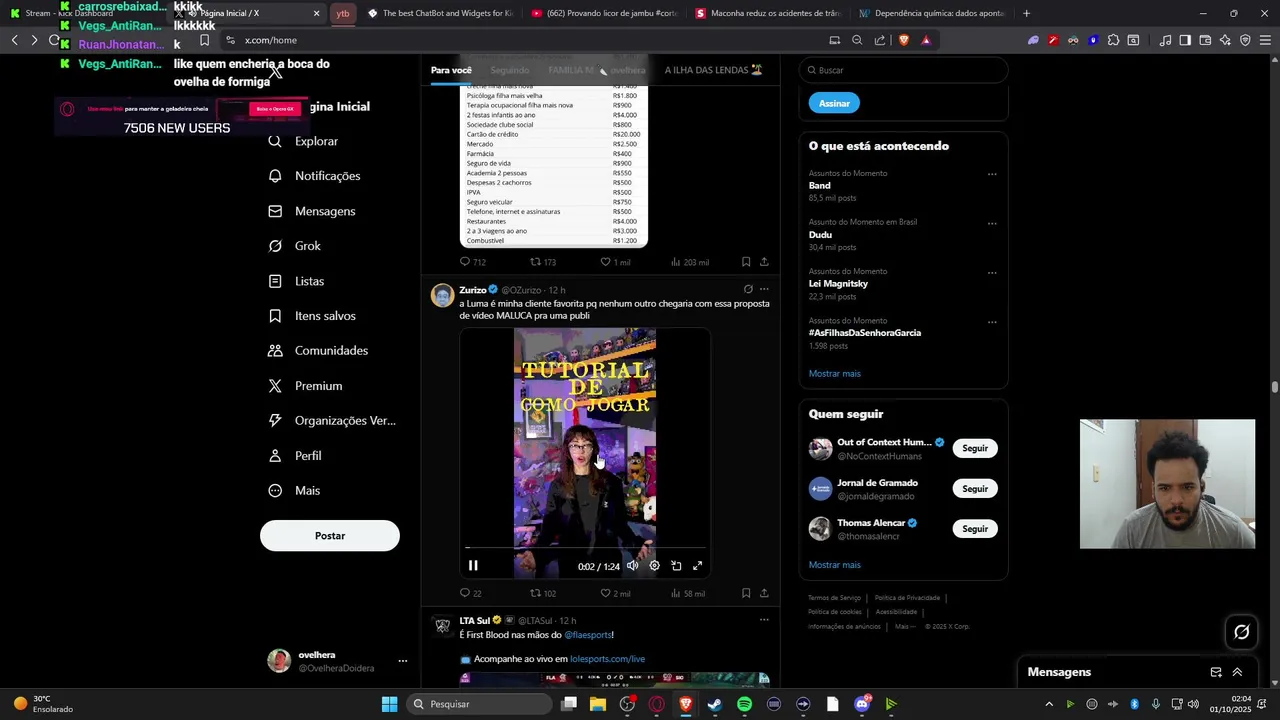
Task: Open Organizações Verificadas in the sidebar
Action: point(332,421)
